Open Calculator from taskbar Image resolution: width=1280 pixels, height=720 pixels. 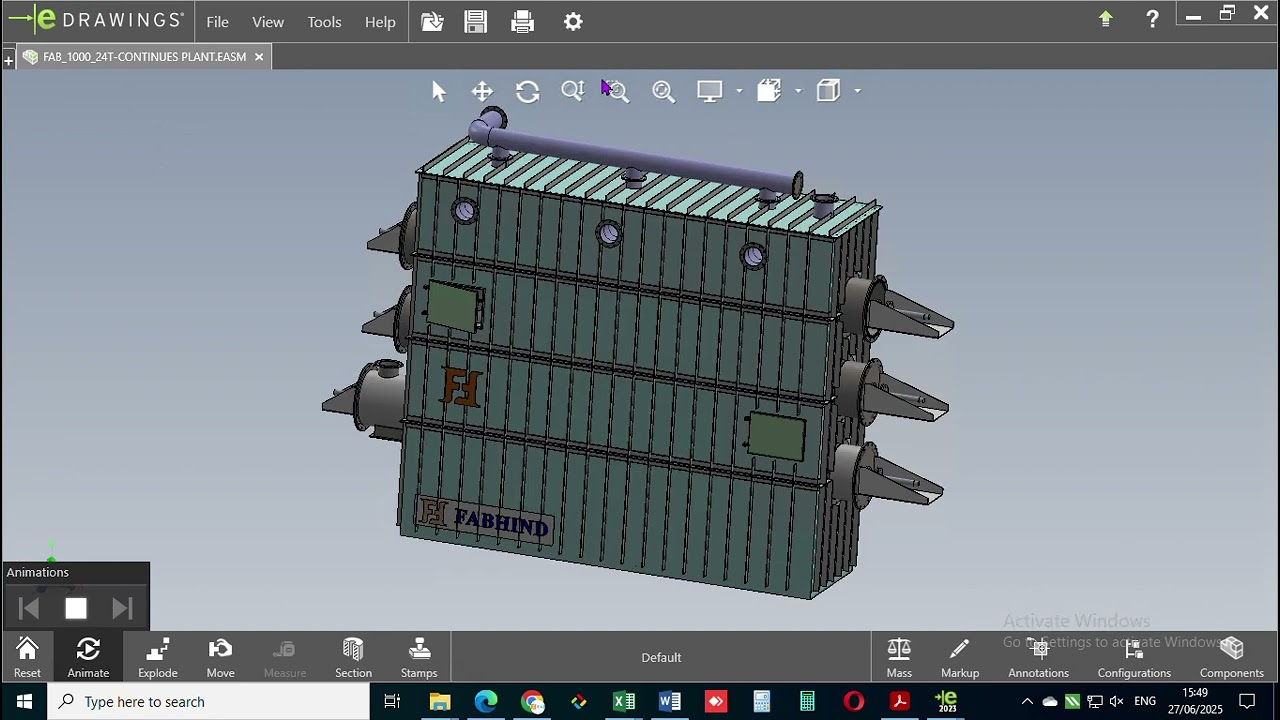pyautogui.click(x=807, y=702)
